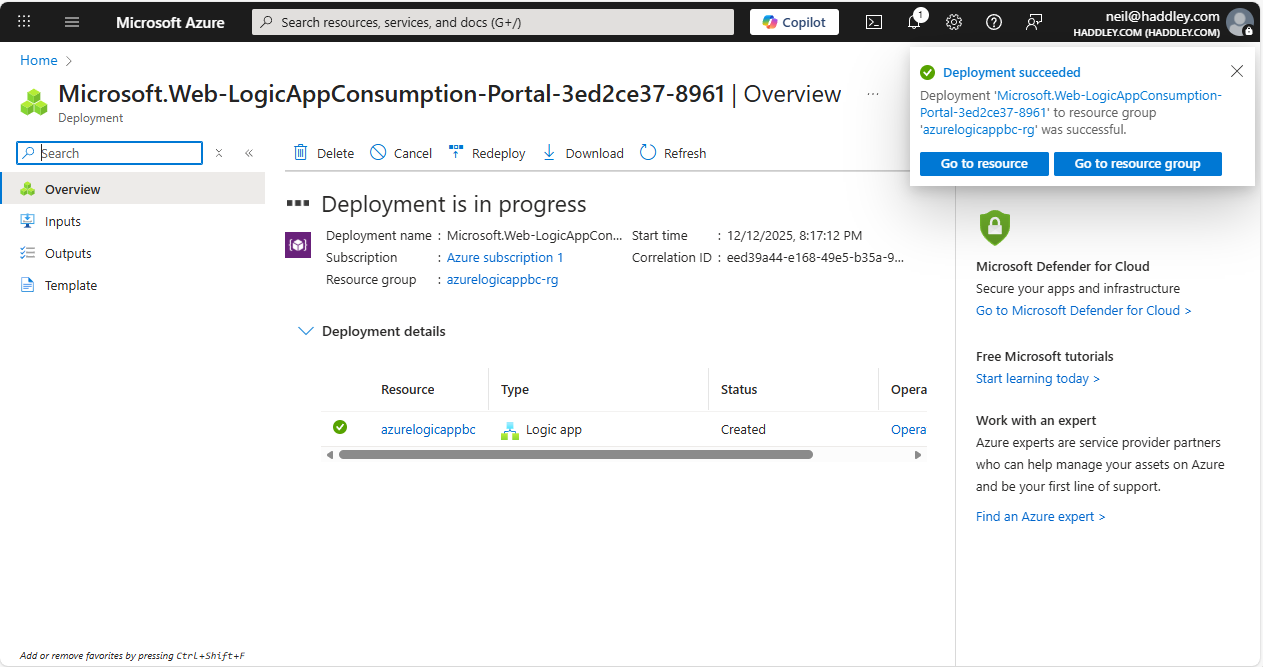Collapse the Deployment details section
This screenshot has width=1263, height=667.
[x=305, y=330]
